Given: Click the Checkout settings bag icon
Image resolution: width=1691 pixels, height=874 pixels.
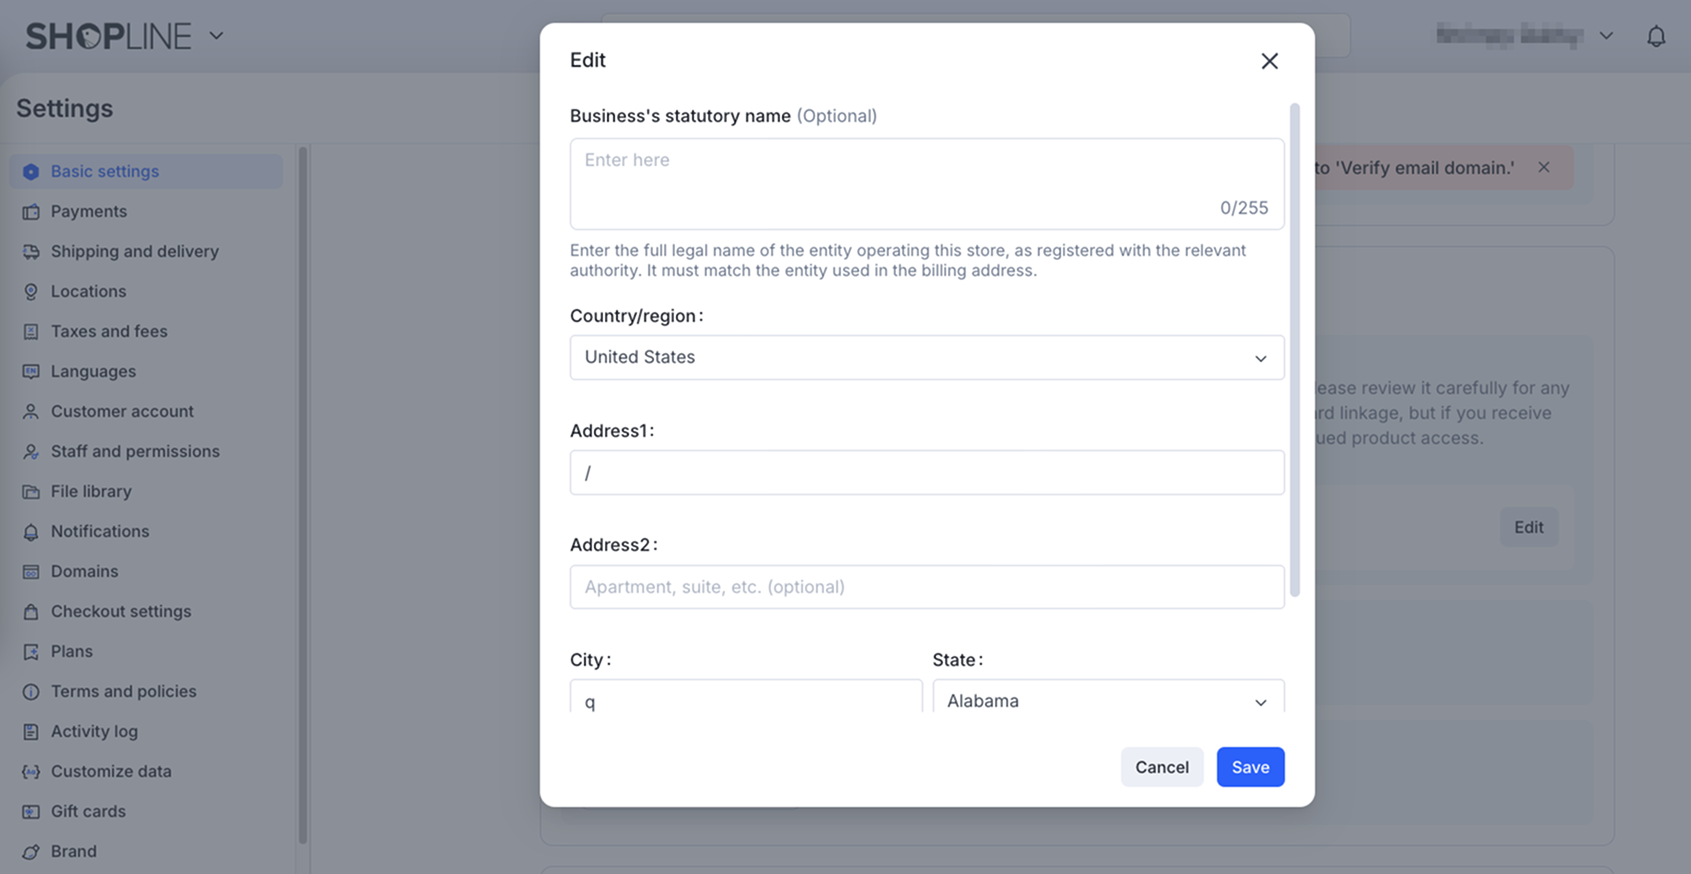Looking at the screenshot, I should 31,612.
